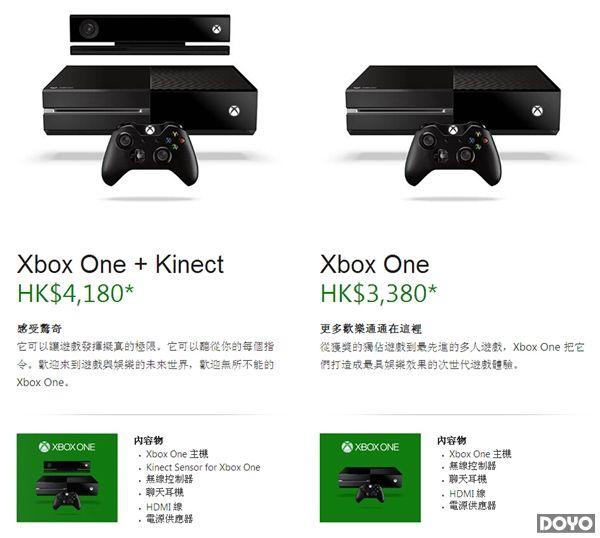Select the left bundle's wireless controller image
The height and width of the screenshot is (538, 600).
[150, 154]
